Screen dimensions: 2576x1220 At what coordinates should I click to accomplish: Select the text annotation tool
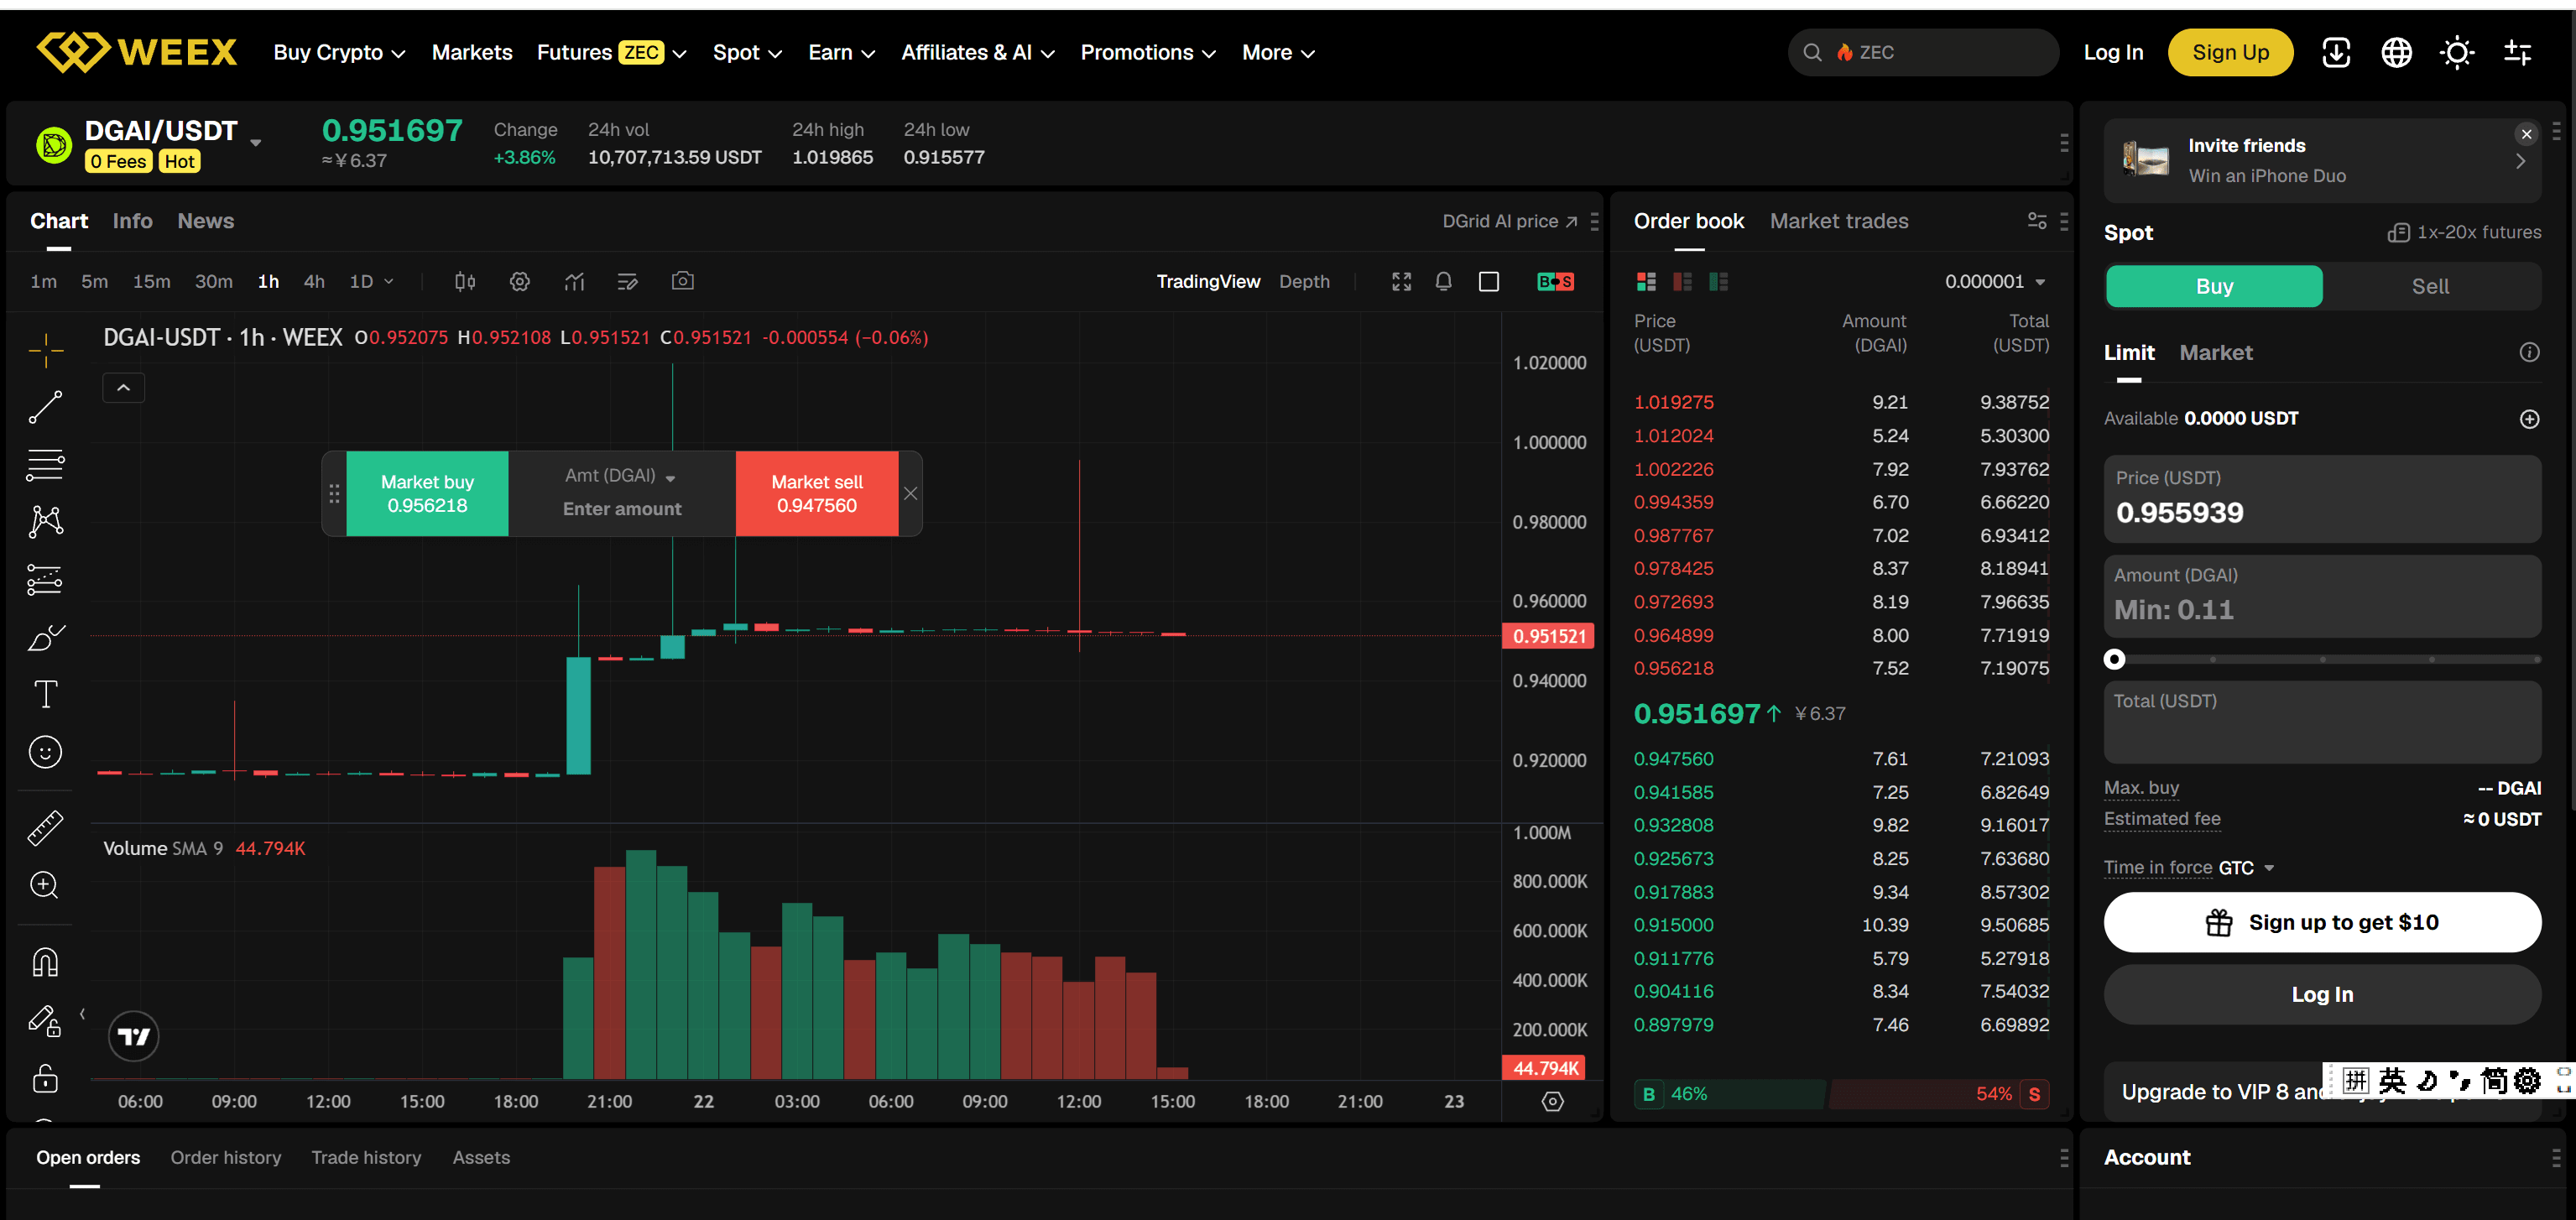pos(45,694)
